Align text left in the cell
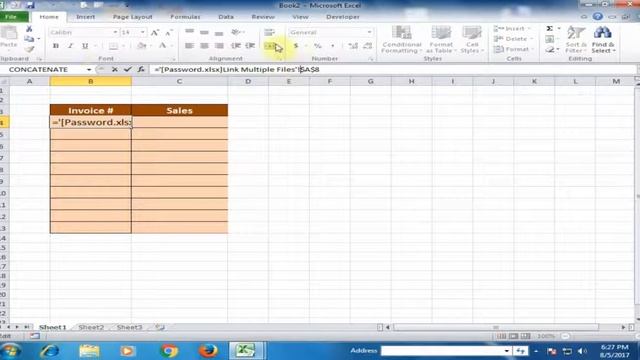The image size is (640, 360). tap(189, 46)
